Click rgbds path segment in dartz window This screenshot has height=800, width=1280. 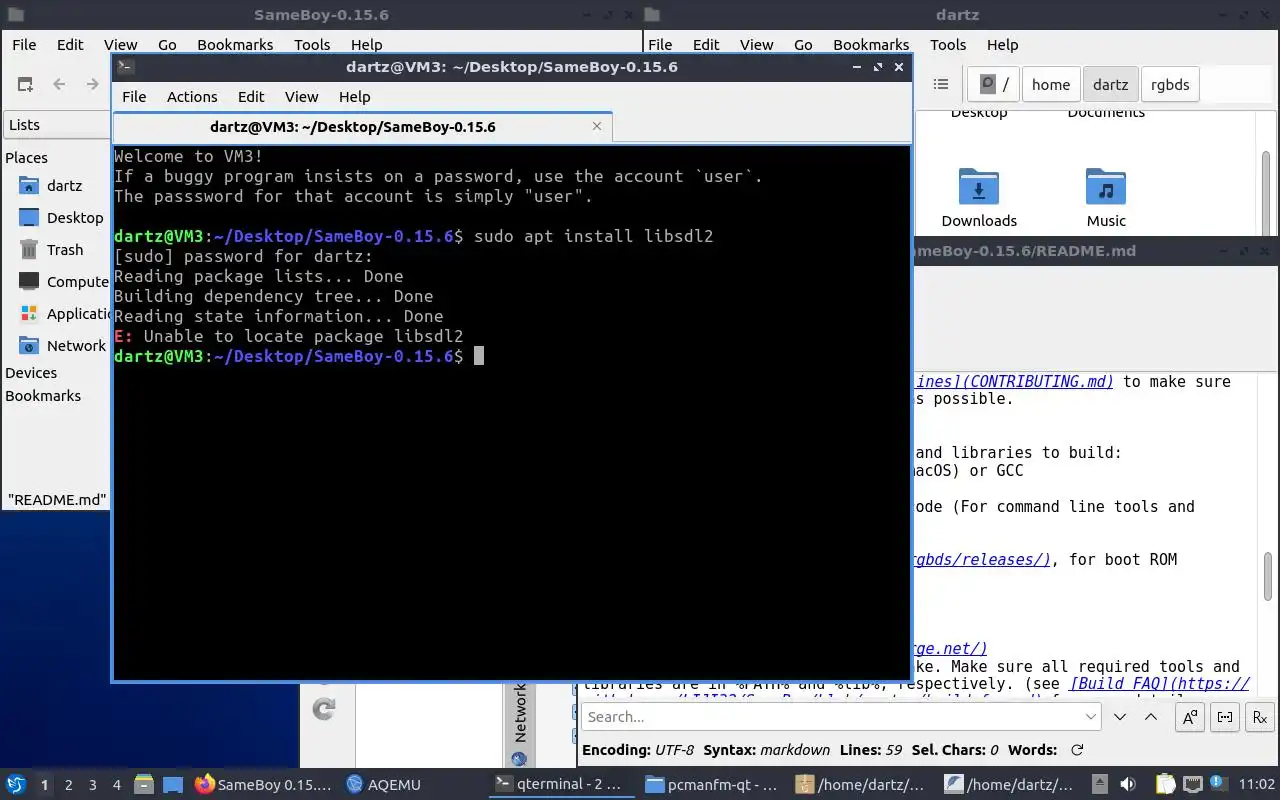(x=1170, y=85)
